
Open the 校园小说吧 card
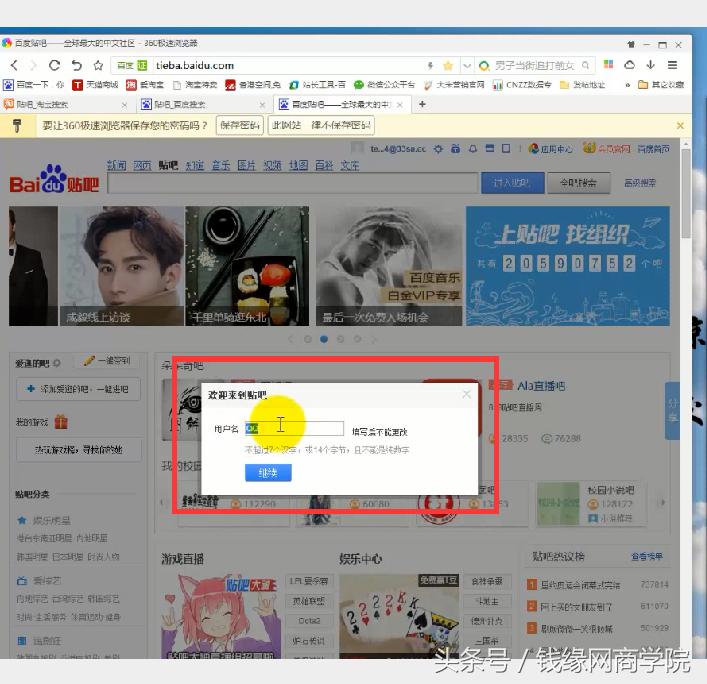(x=591, y=504)
